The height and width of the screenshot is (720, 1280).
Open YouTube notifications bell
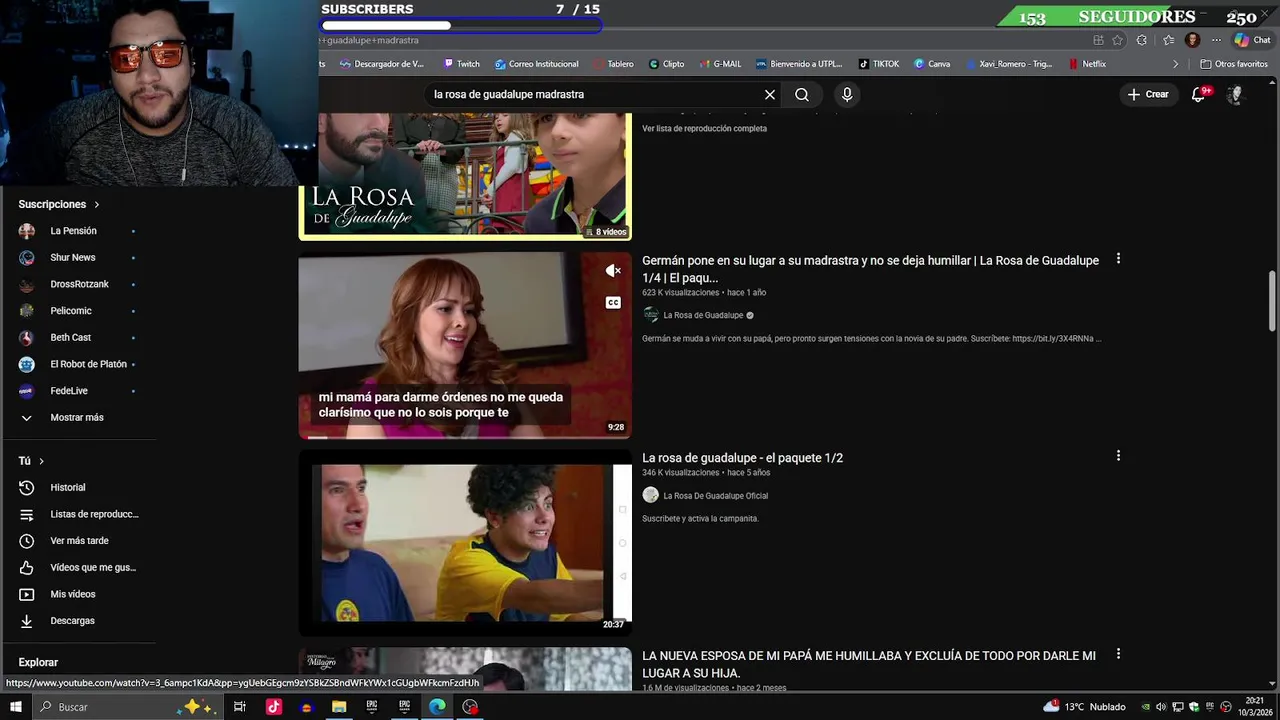(1200, 94)
